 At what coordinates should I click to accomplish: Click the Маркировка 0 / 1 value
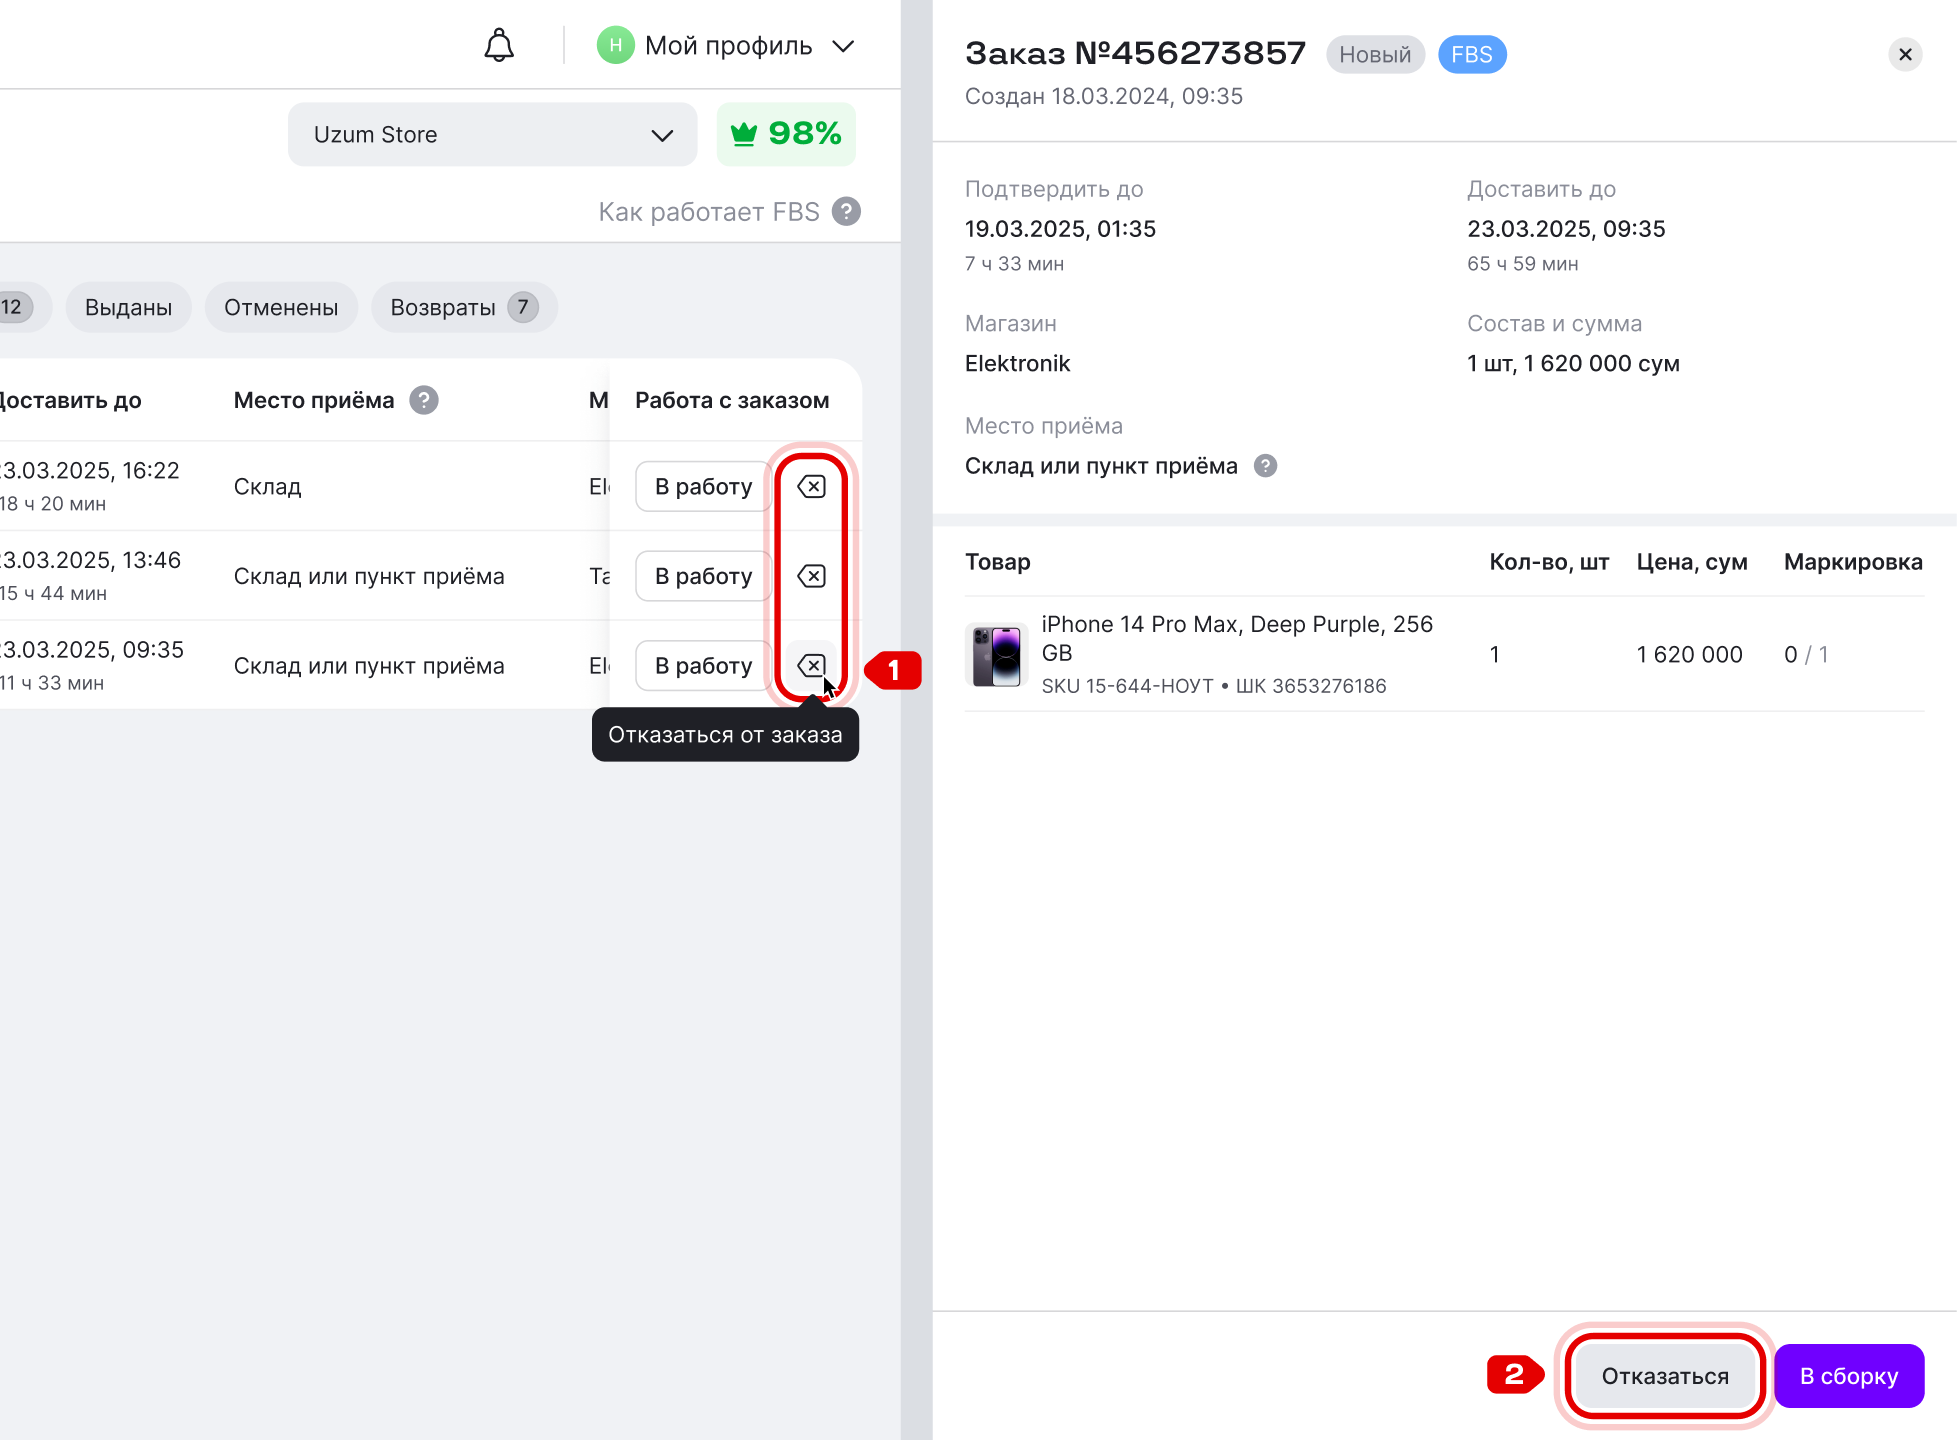(x=1806, y=655)
